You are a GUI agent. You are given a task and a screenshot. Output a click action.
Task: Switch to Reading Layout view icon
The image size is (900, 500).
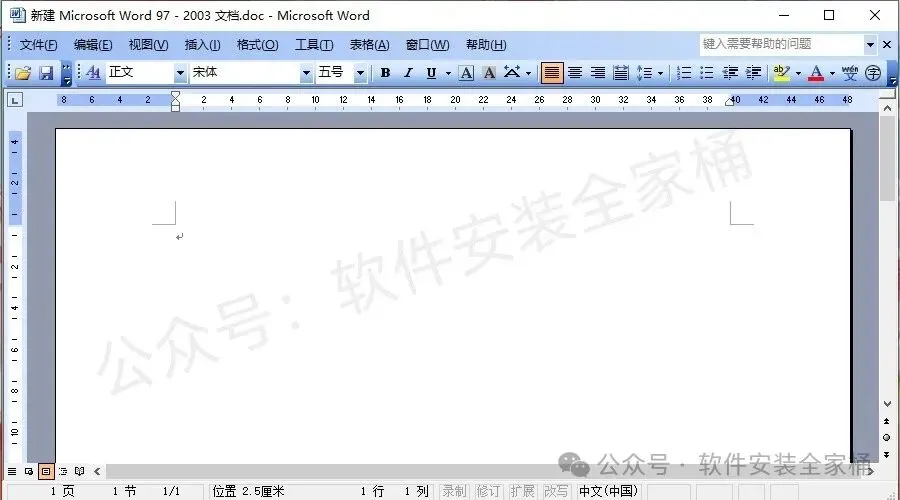(80, 471)
